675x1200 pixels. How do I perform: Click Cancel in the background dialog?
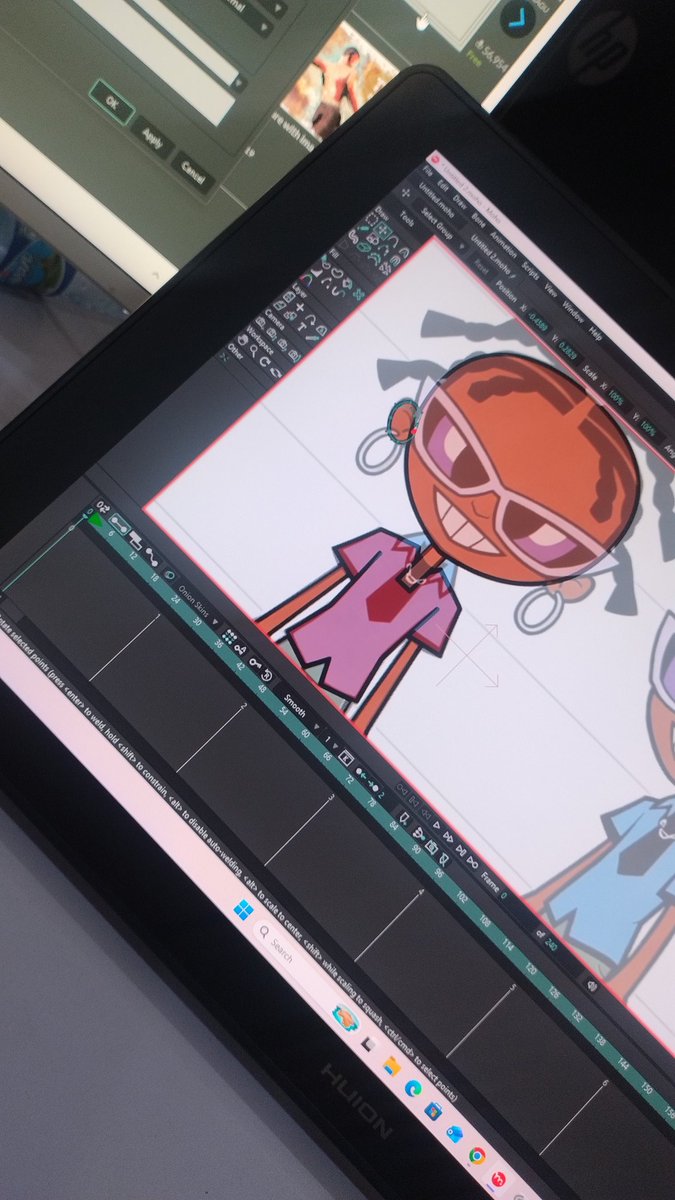click(192, 170)
